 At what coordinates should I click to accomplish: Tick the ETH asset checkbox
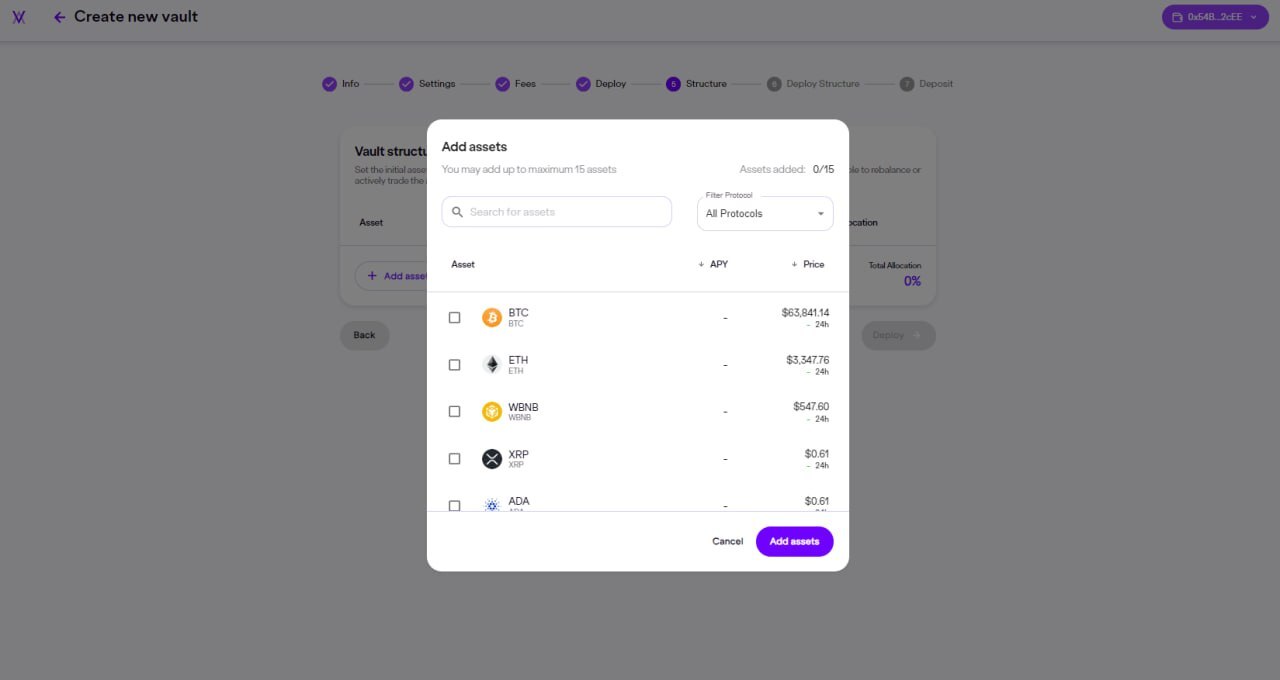(455, 364)
